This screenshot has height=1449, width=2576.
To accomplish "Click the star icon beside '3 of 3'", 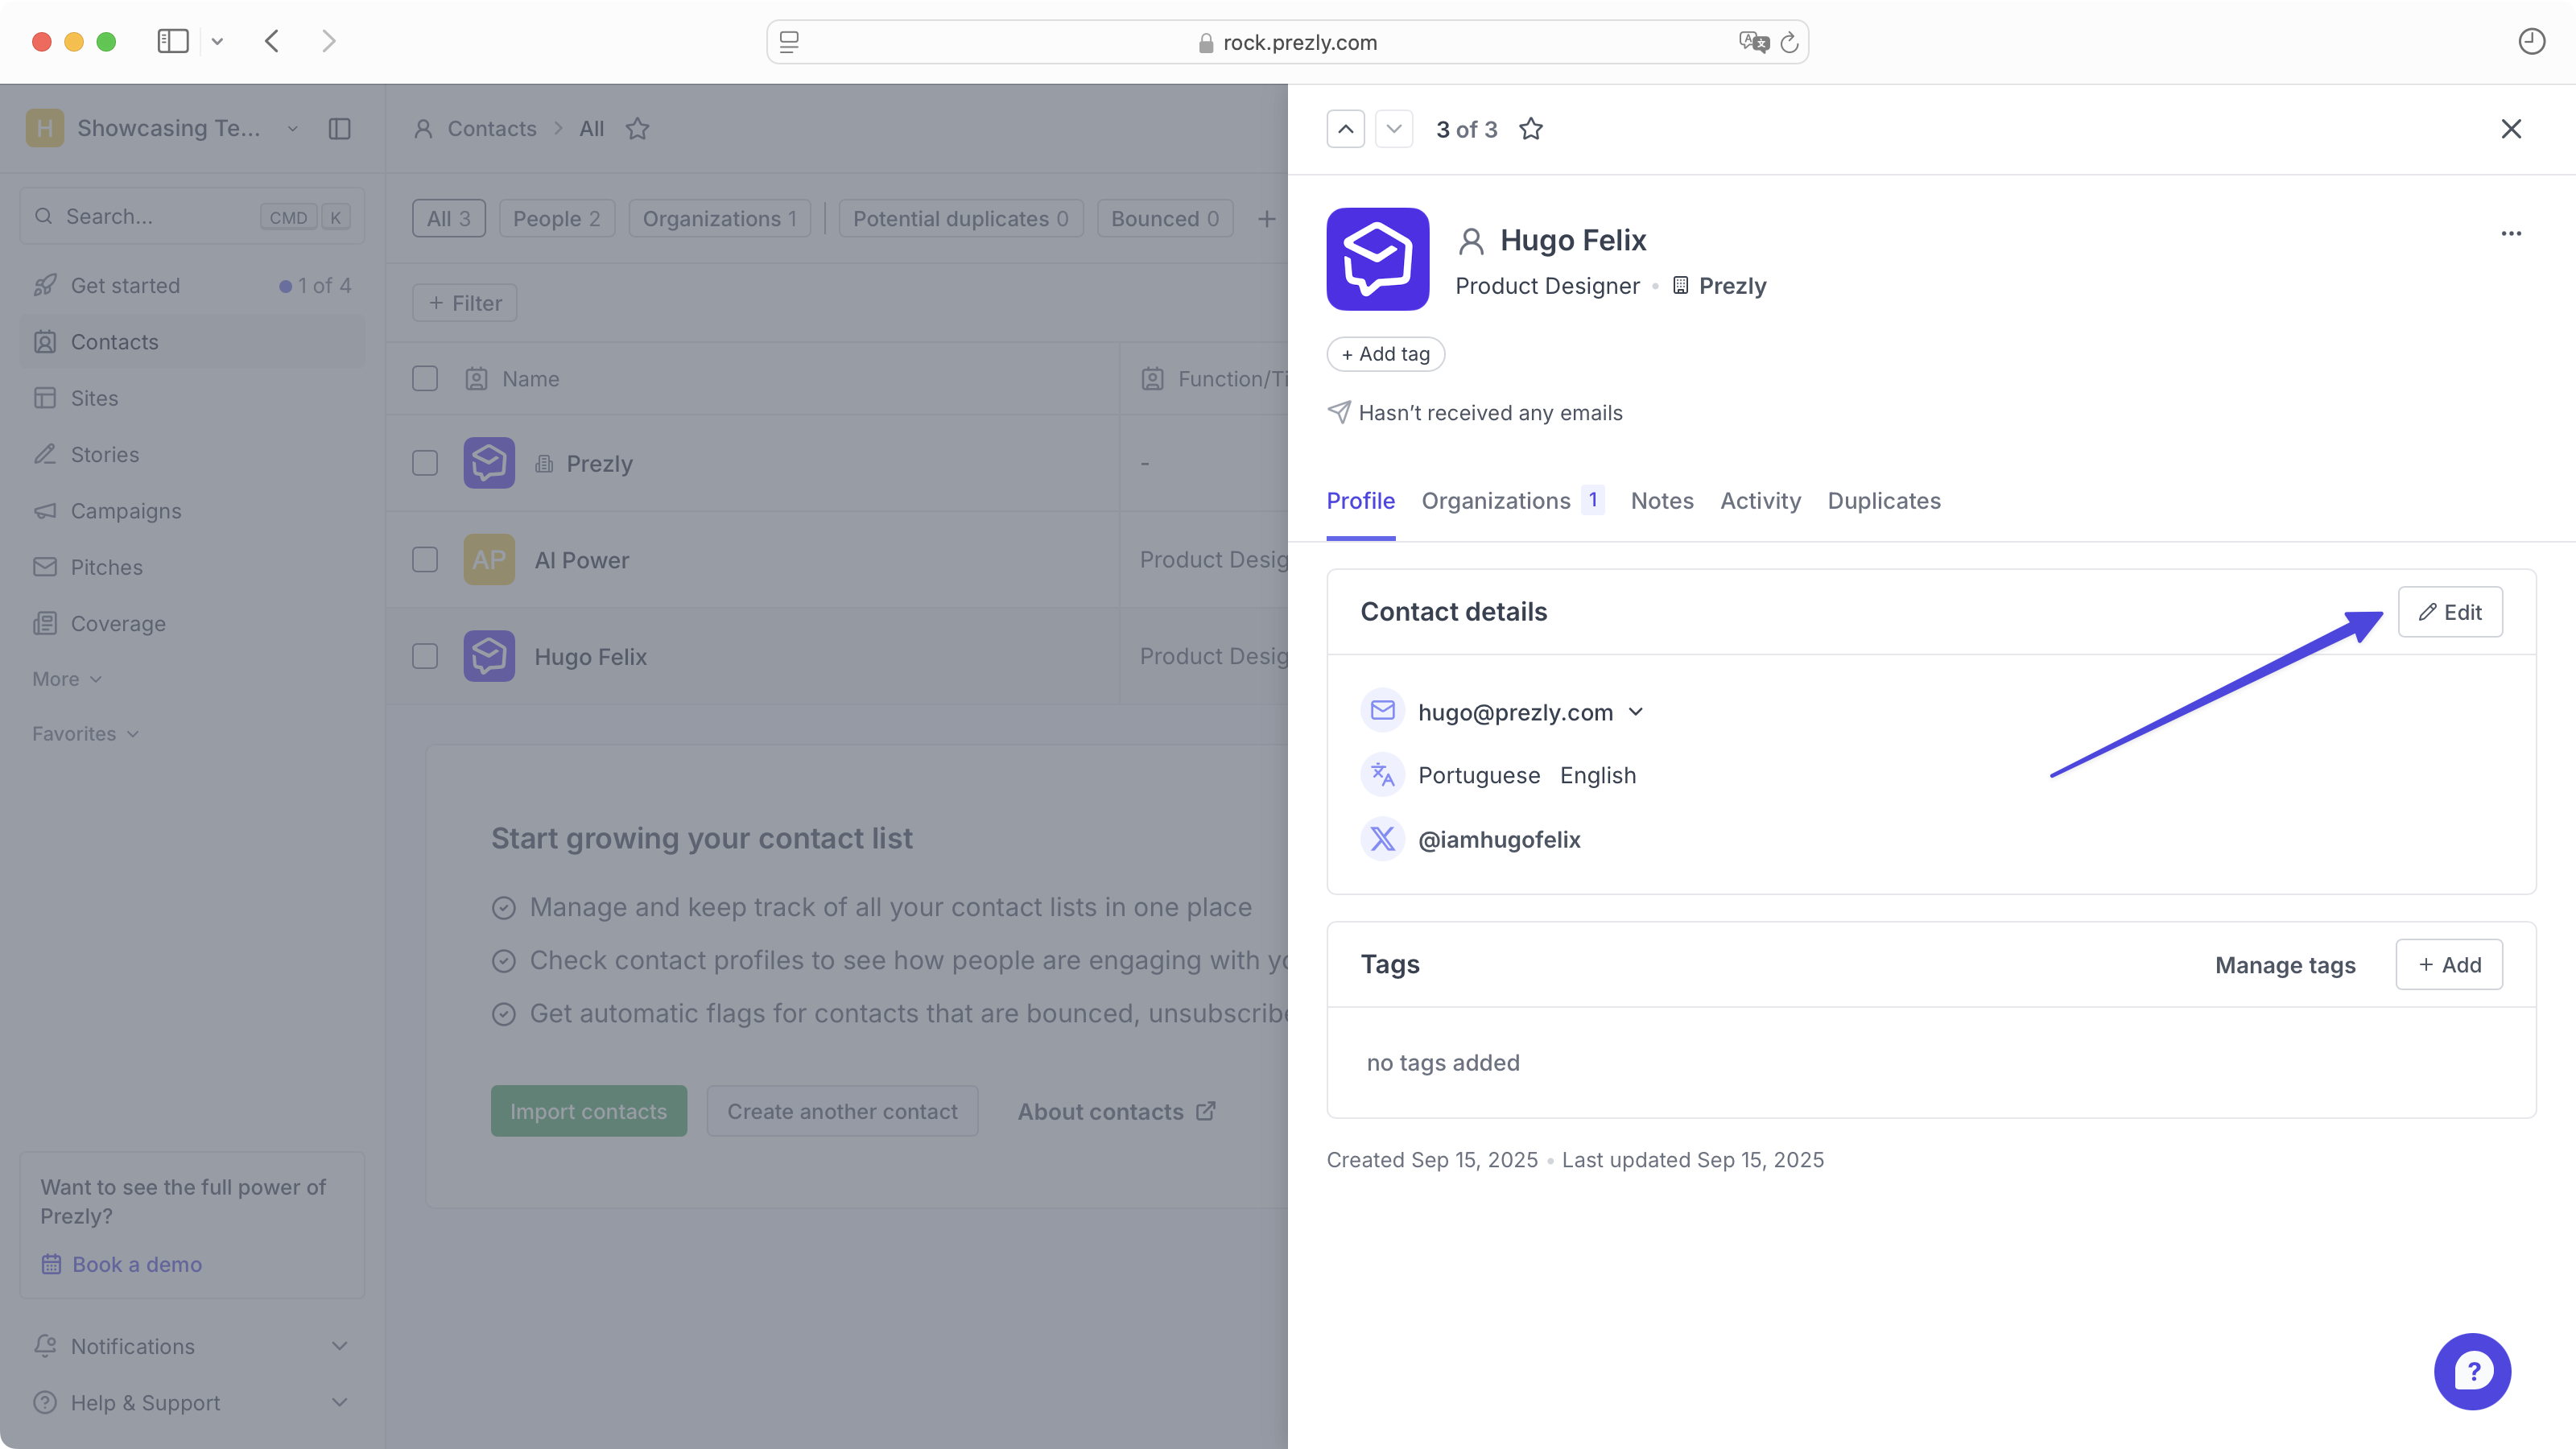I will pyautogui.click(x=1530, y=129).
